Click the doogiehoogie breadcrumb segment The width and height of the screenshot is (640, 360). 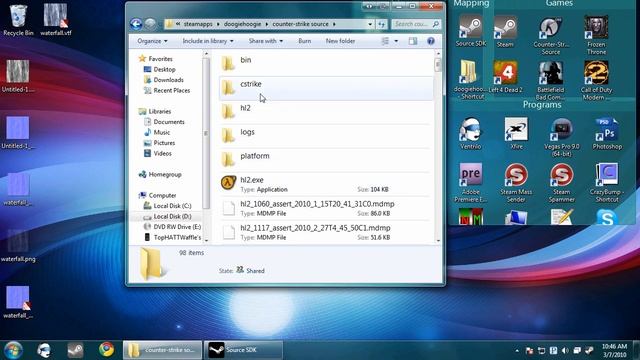242,24
